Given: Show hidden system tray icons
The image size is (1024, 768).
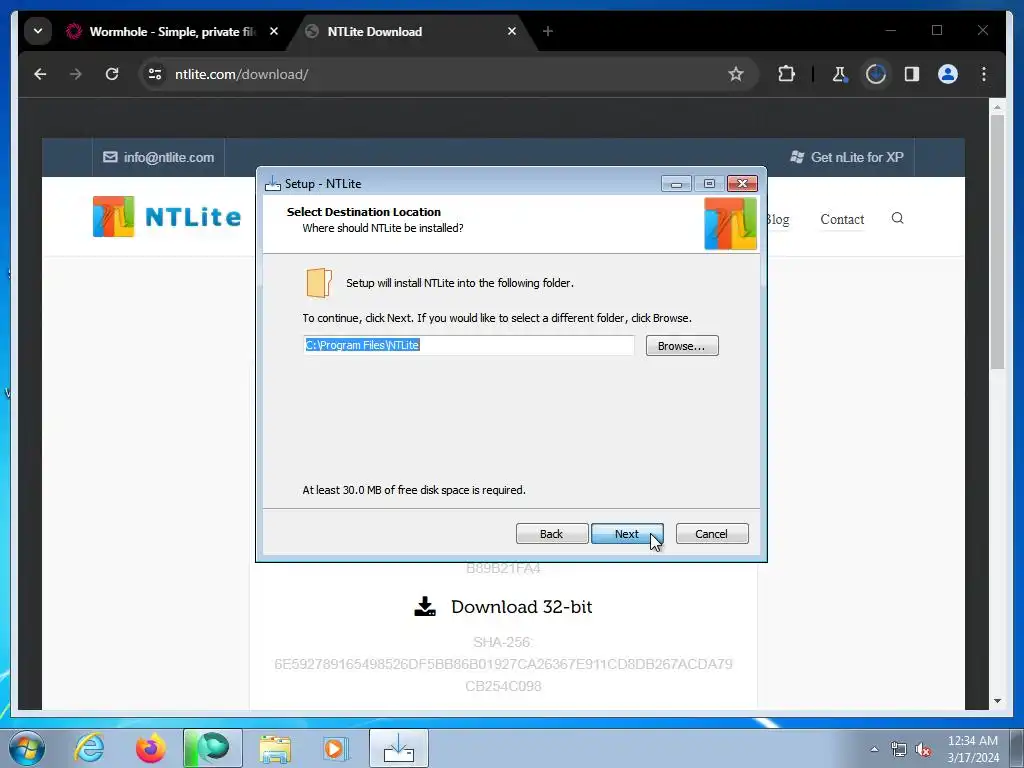Looking at the screenshot, I should click(x=874, y=749).
